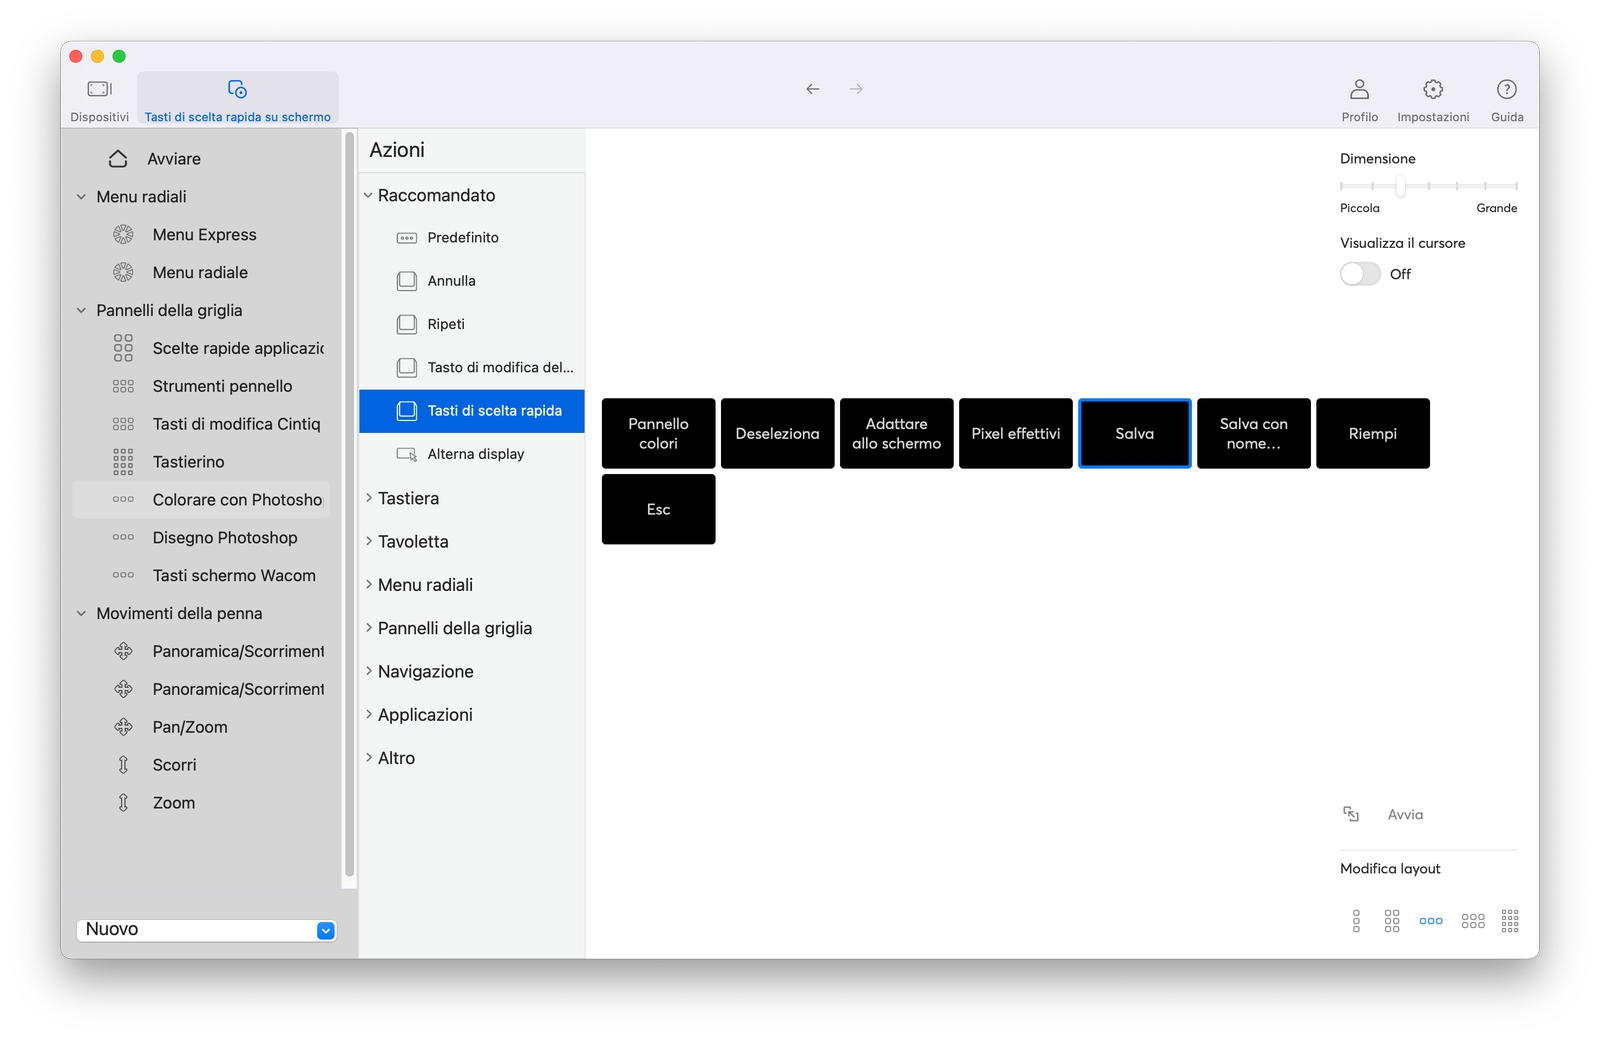This screenshot has height=1039, width=1600.
Task: Go forward with the right arrow
Action: tap(856, 89)
